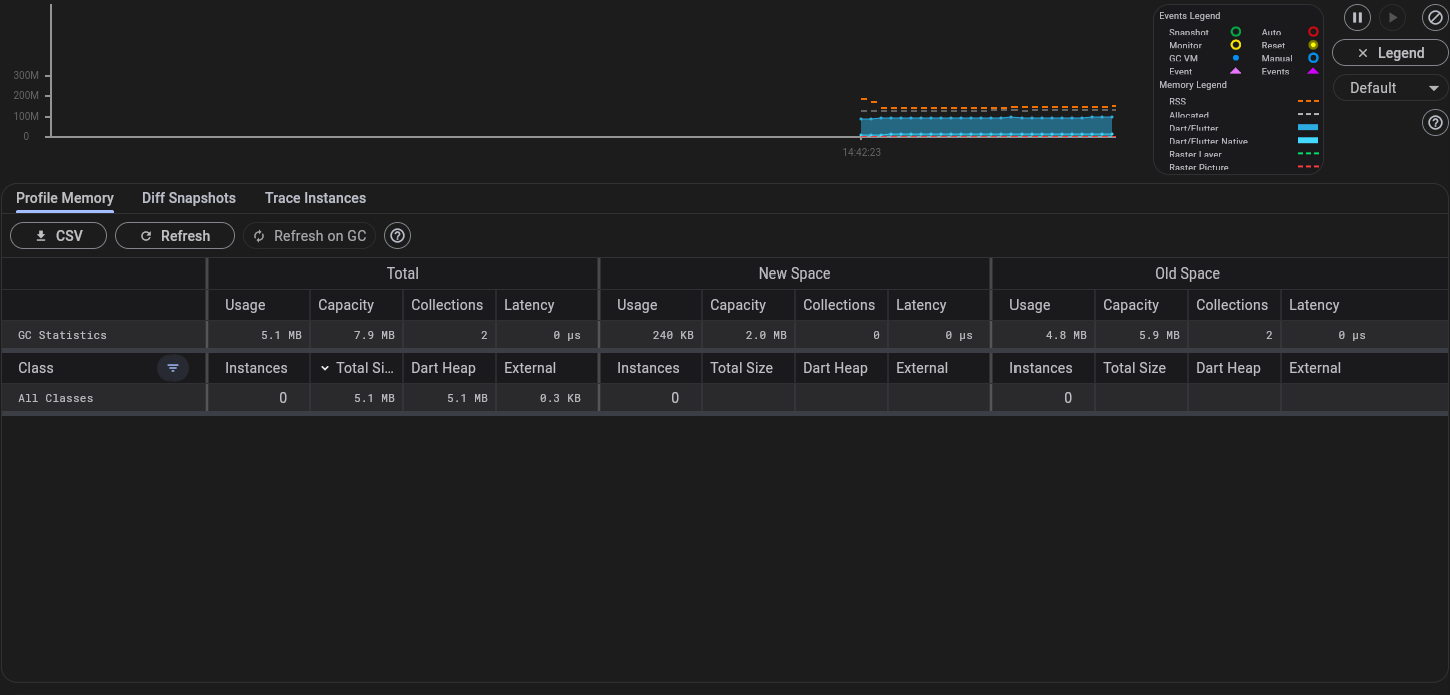
Task: Click the 240 KB new space usage
Action: [x=673, y=335]
